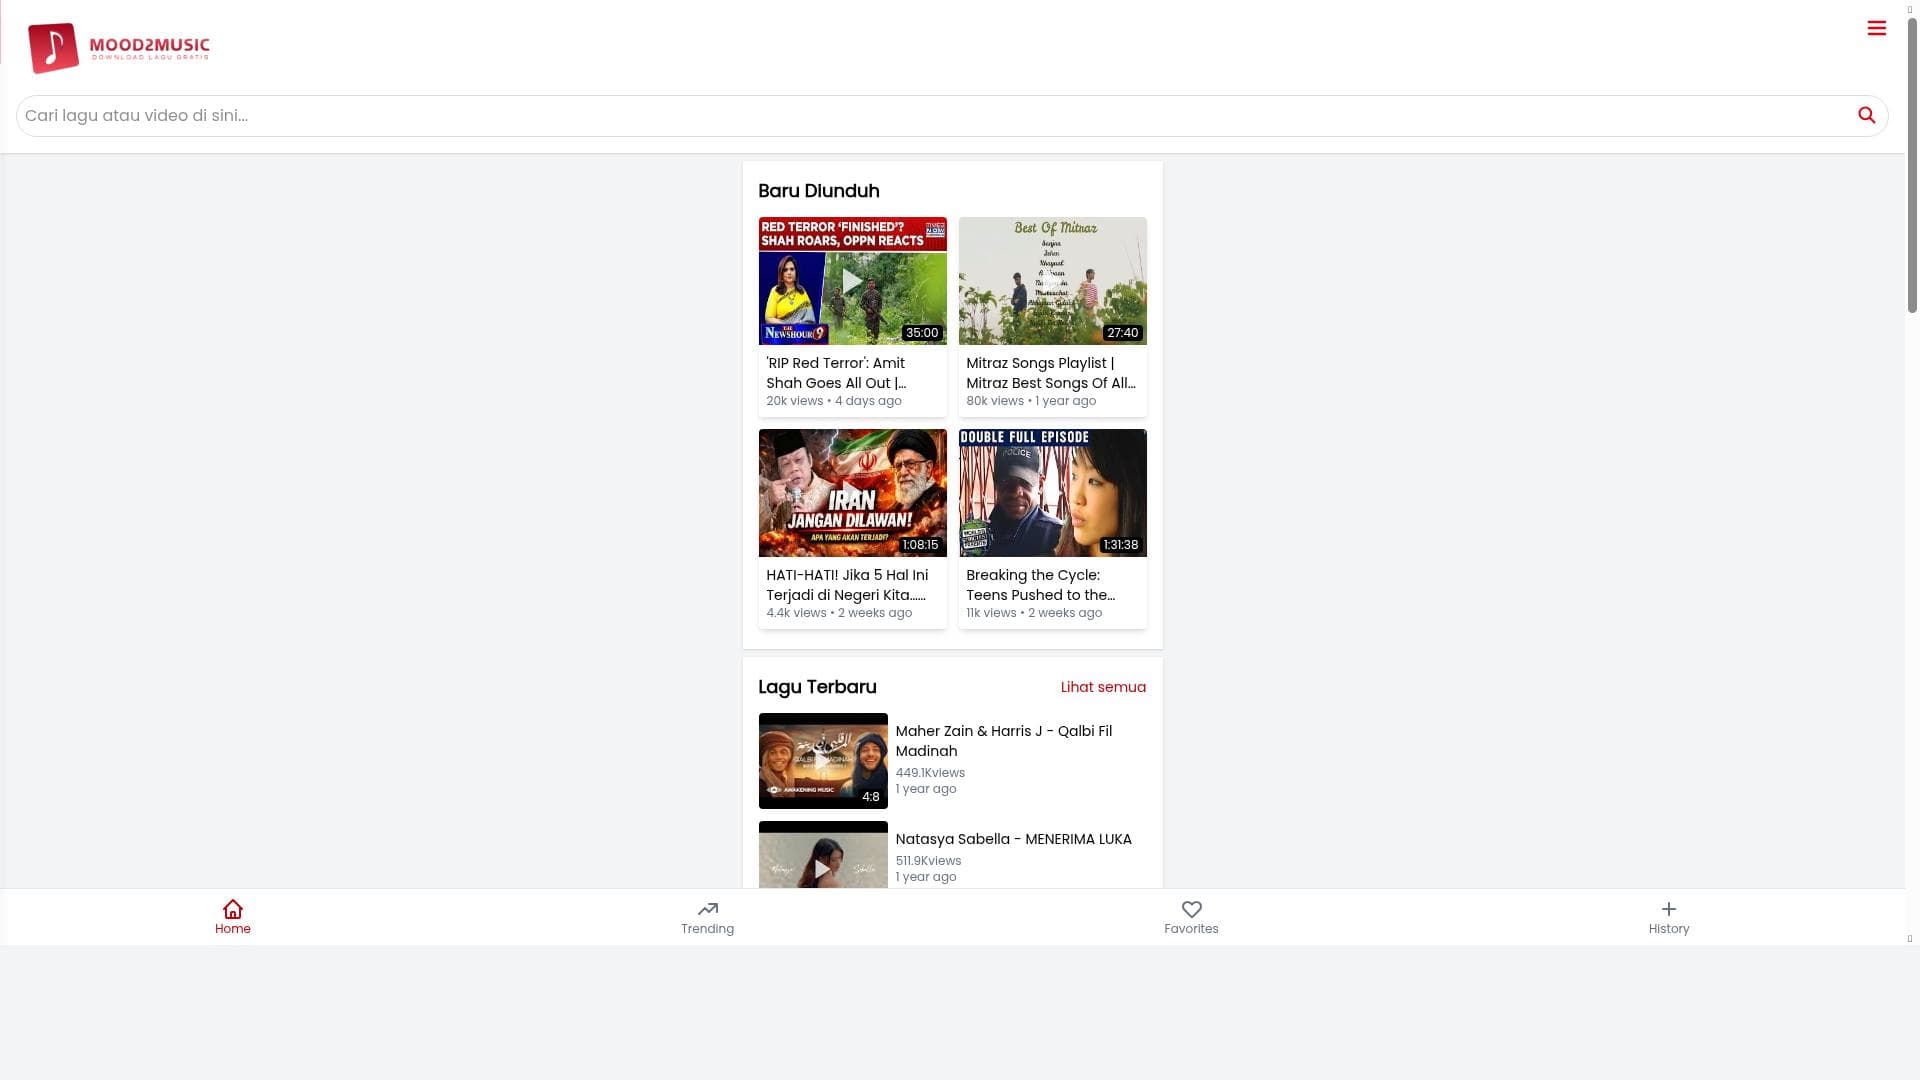This screenshot has height=1080, width=1920.
Task: Open 'Lihat semua' link
Action: [x=1103, y=687]
